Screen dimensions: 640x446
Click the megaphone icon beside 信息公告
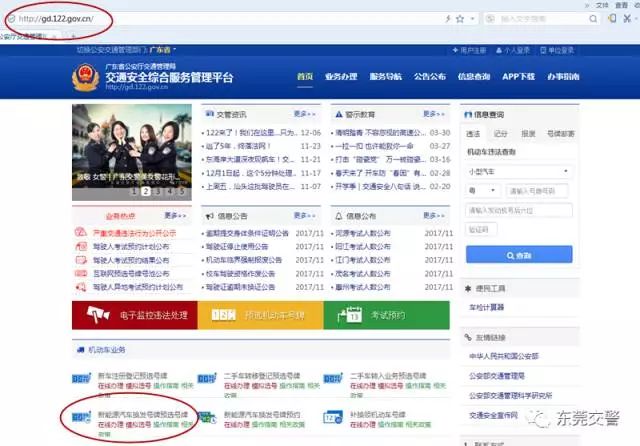coord(209,216)
